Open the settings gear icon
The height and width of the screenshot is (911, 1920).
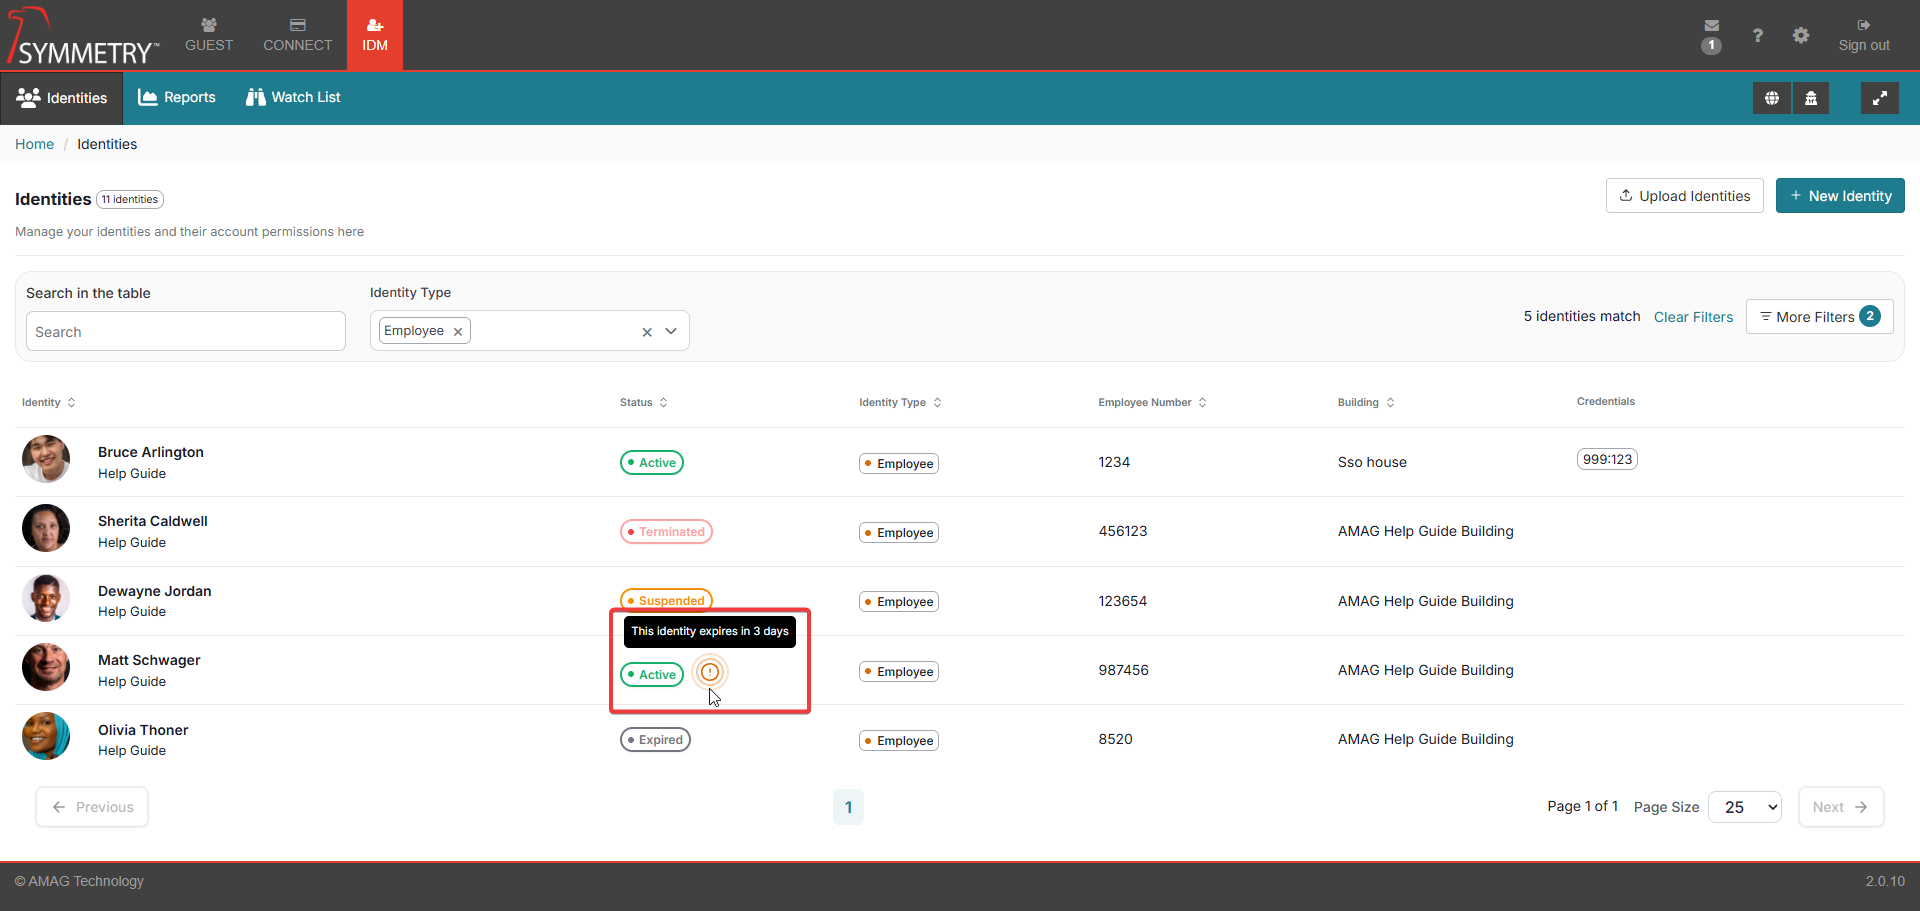[1800, 36]
